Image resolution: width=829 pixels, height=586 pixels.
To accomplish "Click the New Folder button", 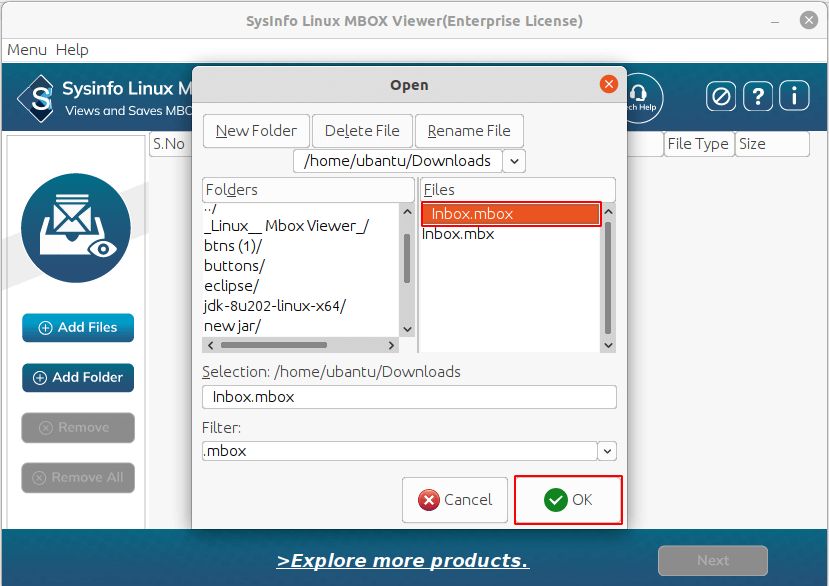I will coord(256,131).
